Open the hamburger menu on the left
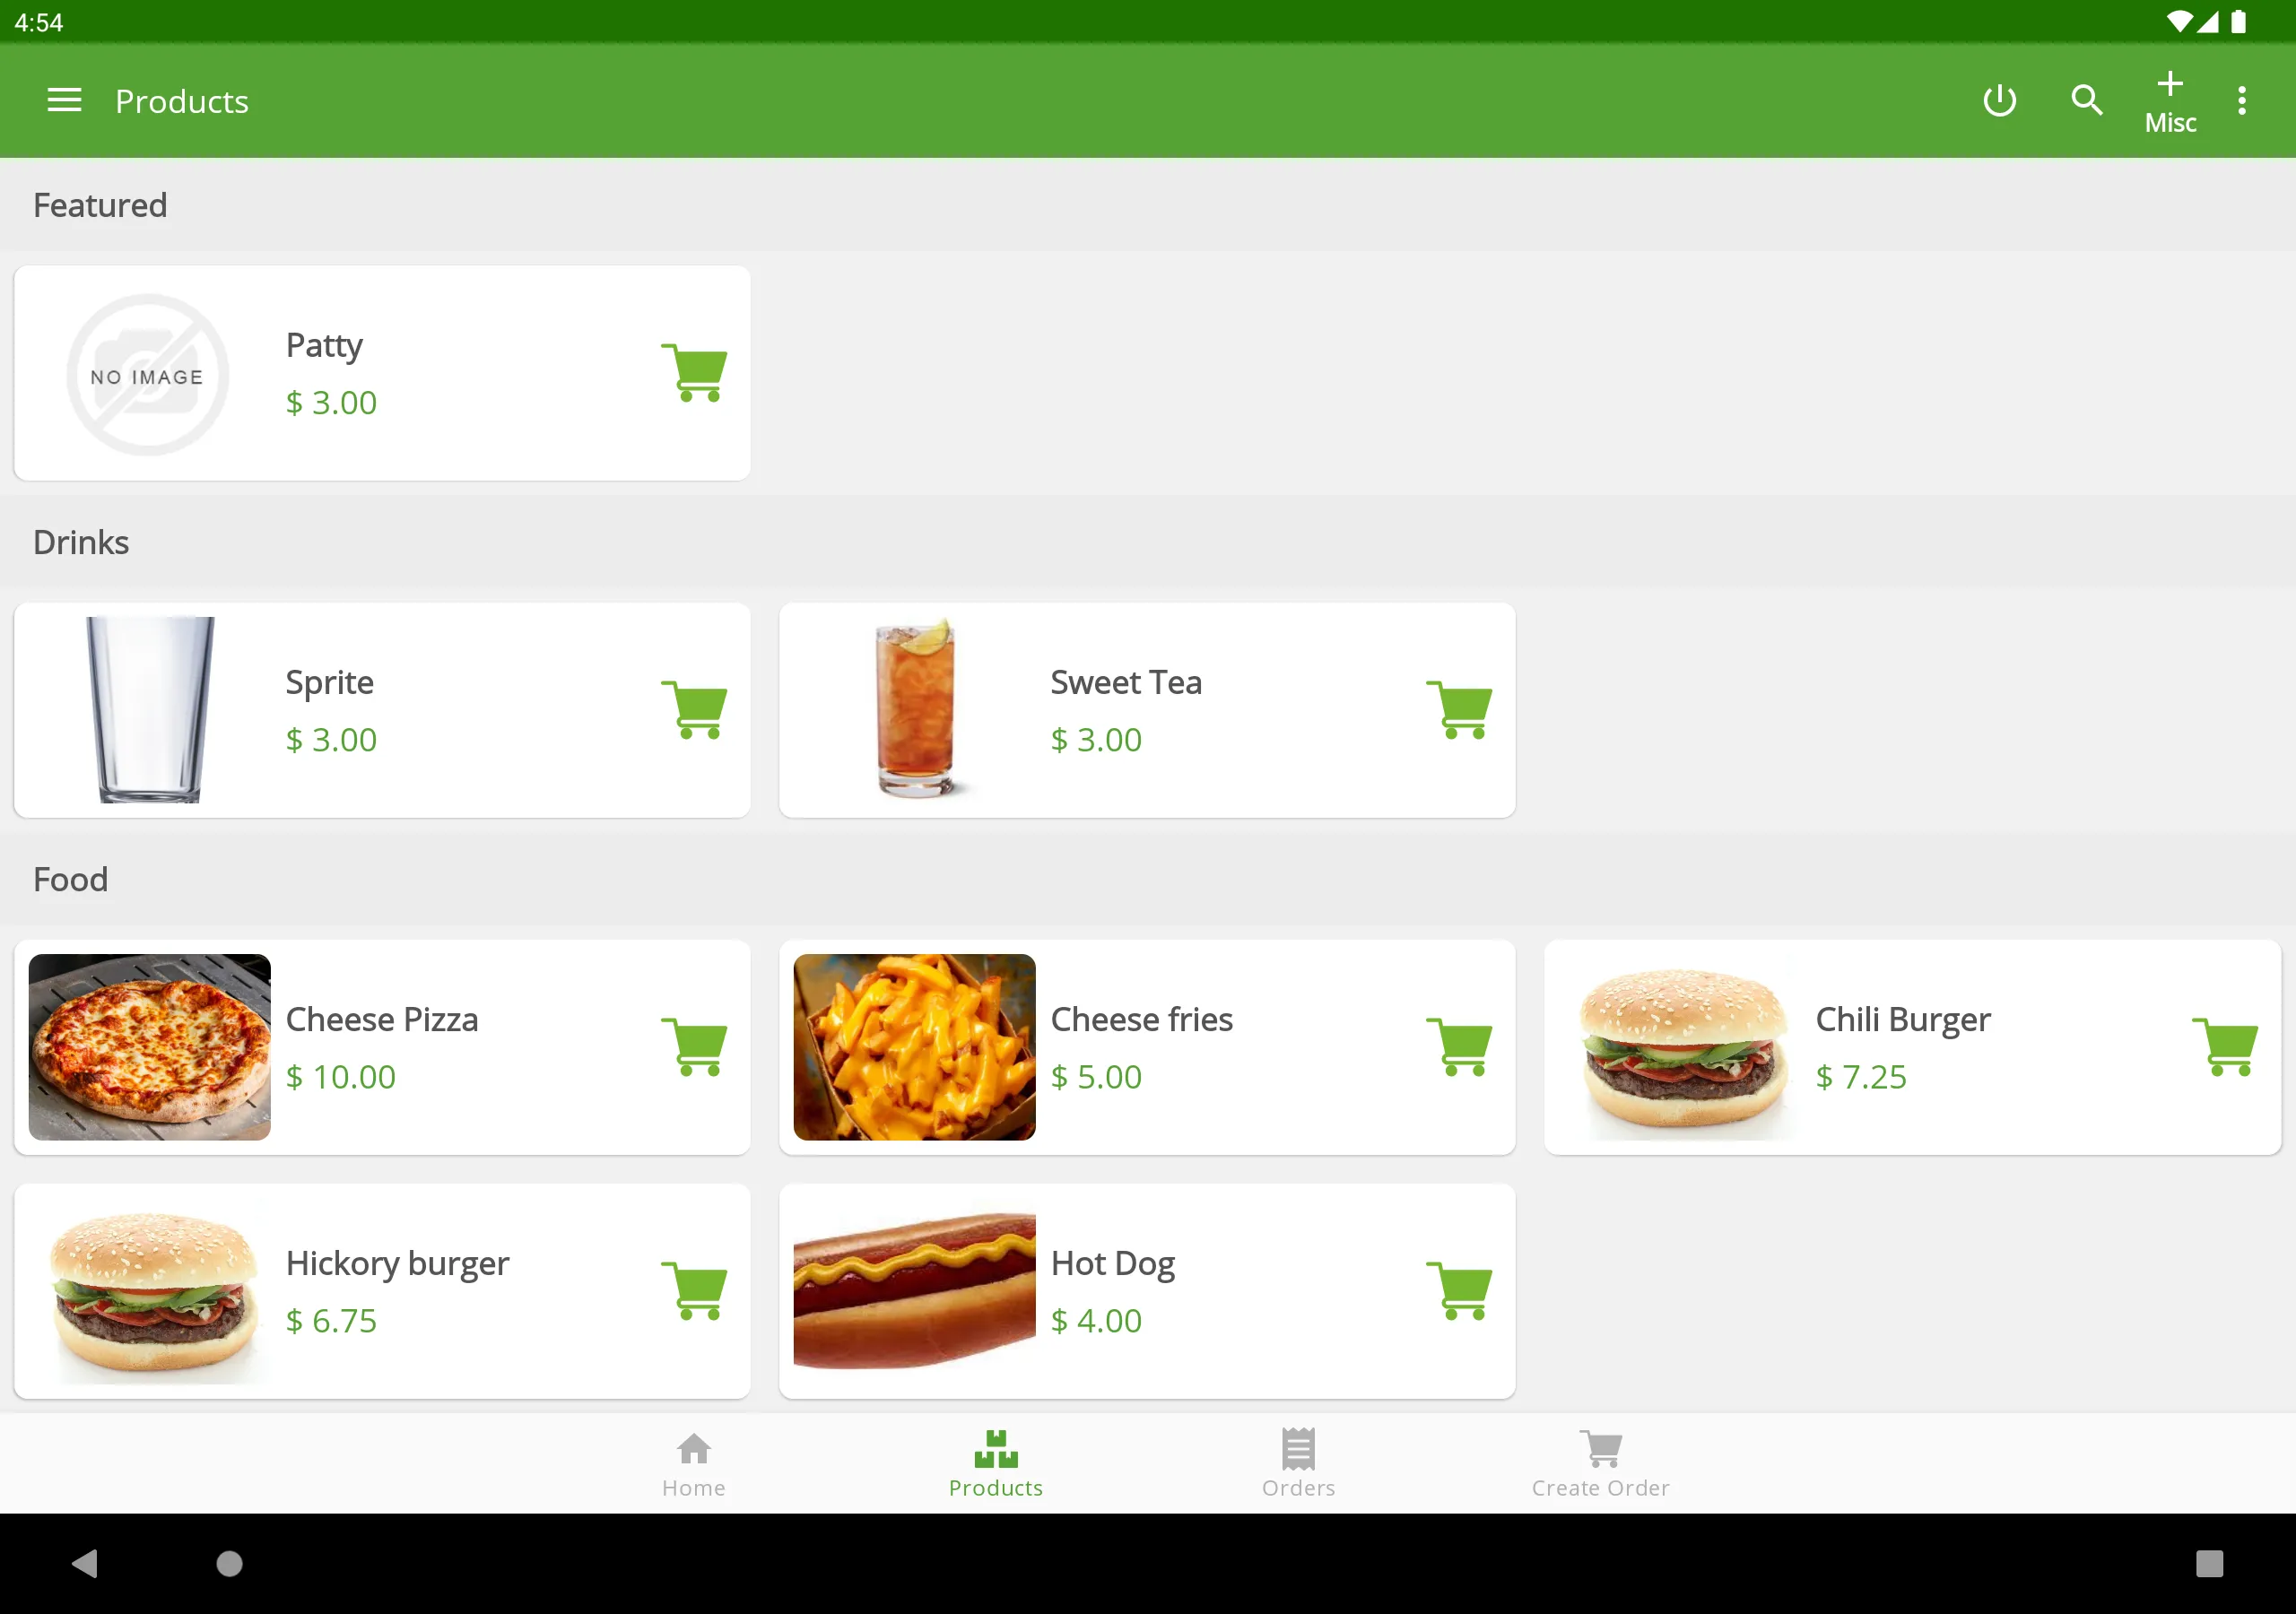The image size is (2296, 1614). (x=65, y=100)
